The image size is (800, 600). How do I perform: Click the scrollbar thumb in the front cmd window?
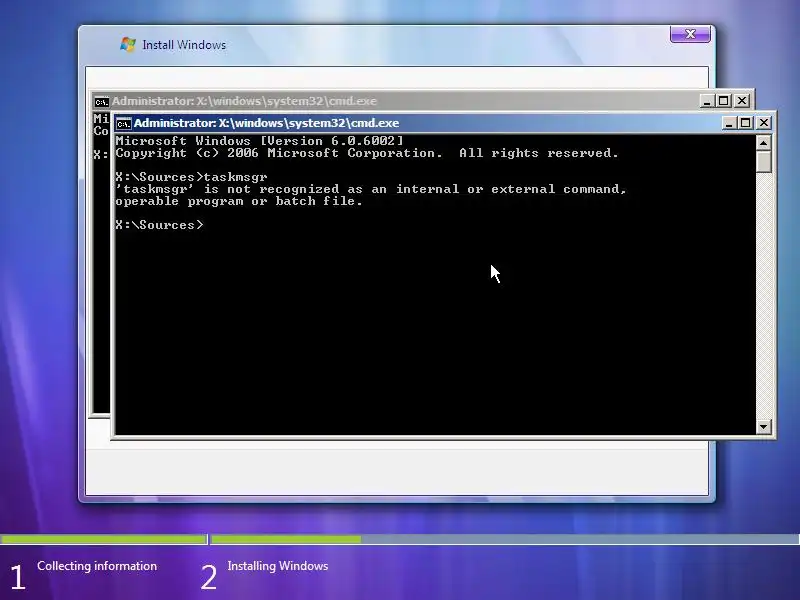pyautogui.click(x=763, y=162)
